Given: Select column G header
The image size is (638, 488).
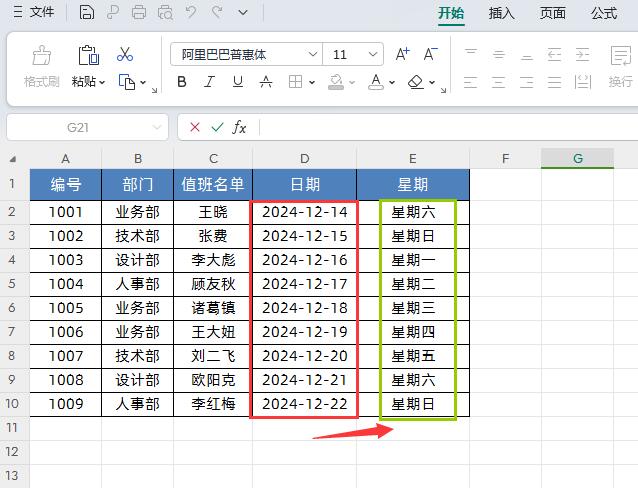Looking at the screenshot, I should [x=577, y=158].
